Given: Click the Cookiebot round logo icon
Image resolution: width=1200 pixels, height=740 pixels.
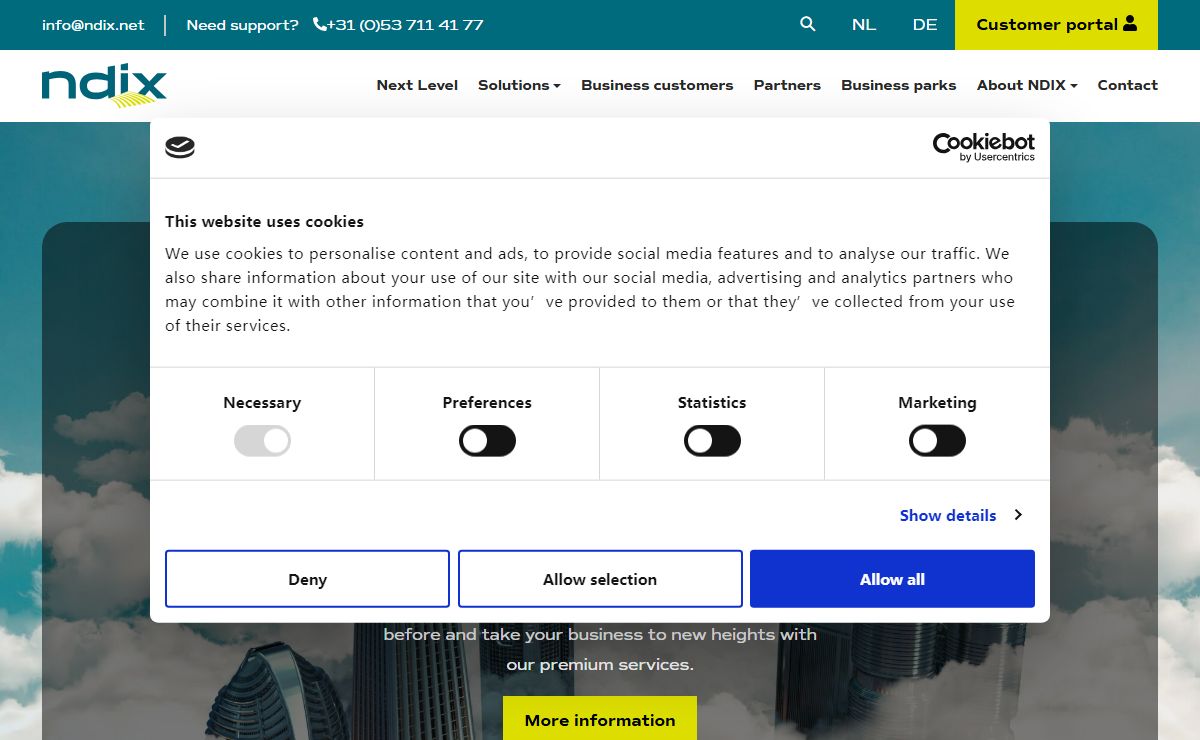Looking at the screenshot, I should pyautogui.click(x=180, y=148).
